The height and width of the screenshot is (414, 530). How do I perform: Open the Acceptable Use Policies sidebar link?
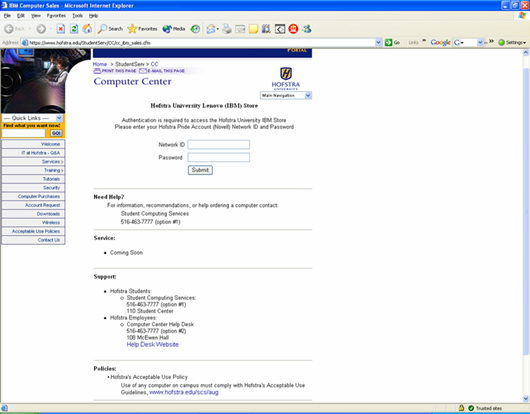(33, 232)
